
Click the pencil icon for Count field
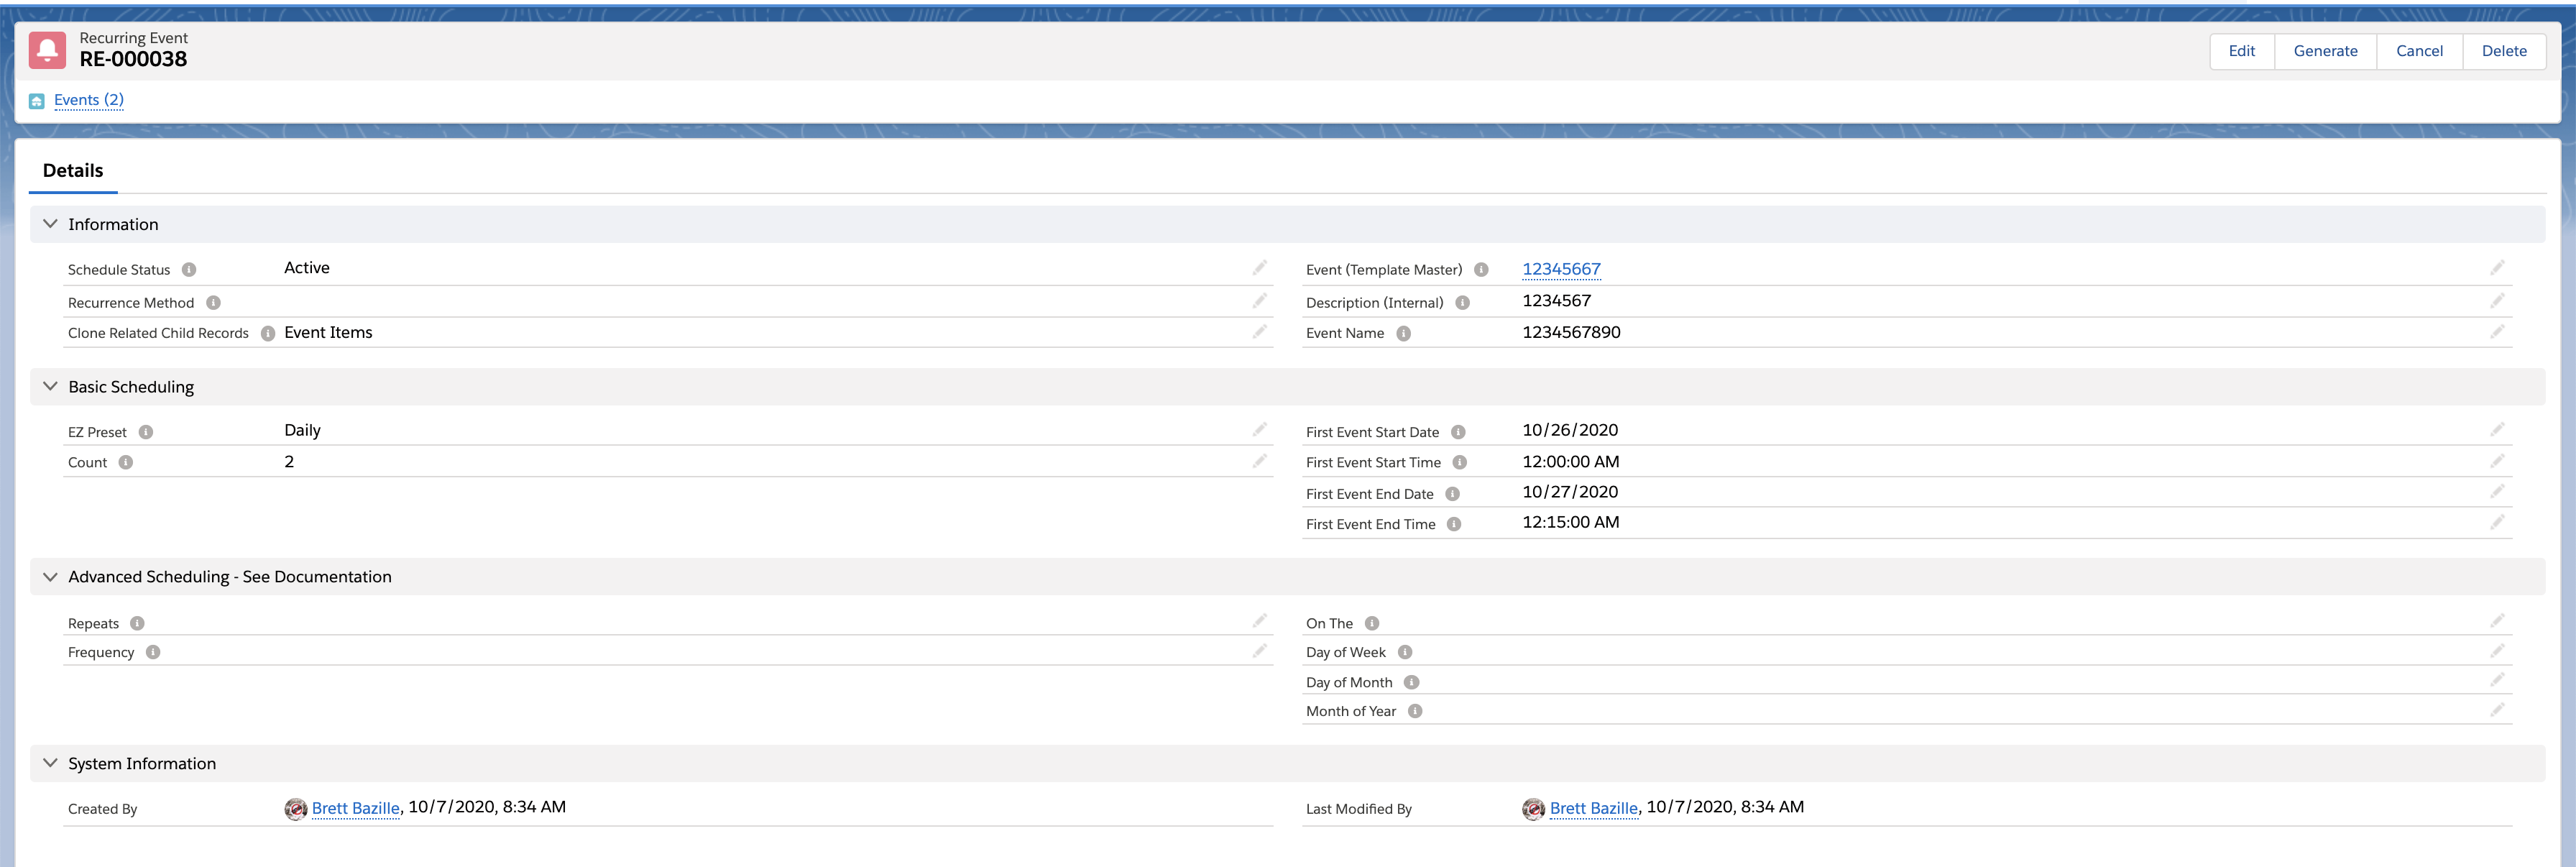click(1259, 461)
